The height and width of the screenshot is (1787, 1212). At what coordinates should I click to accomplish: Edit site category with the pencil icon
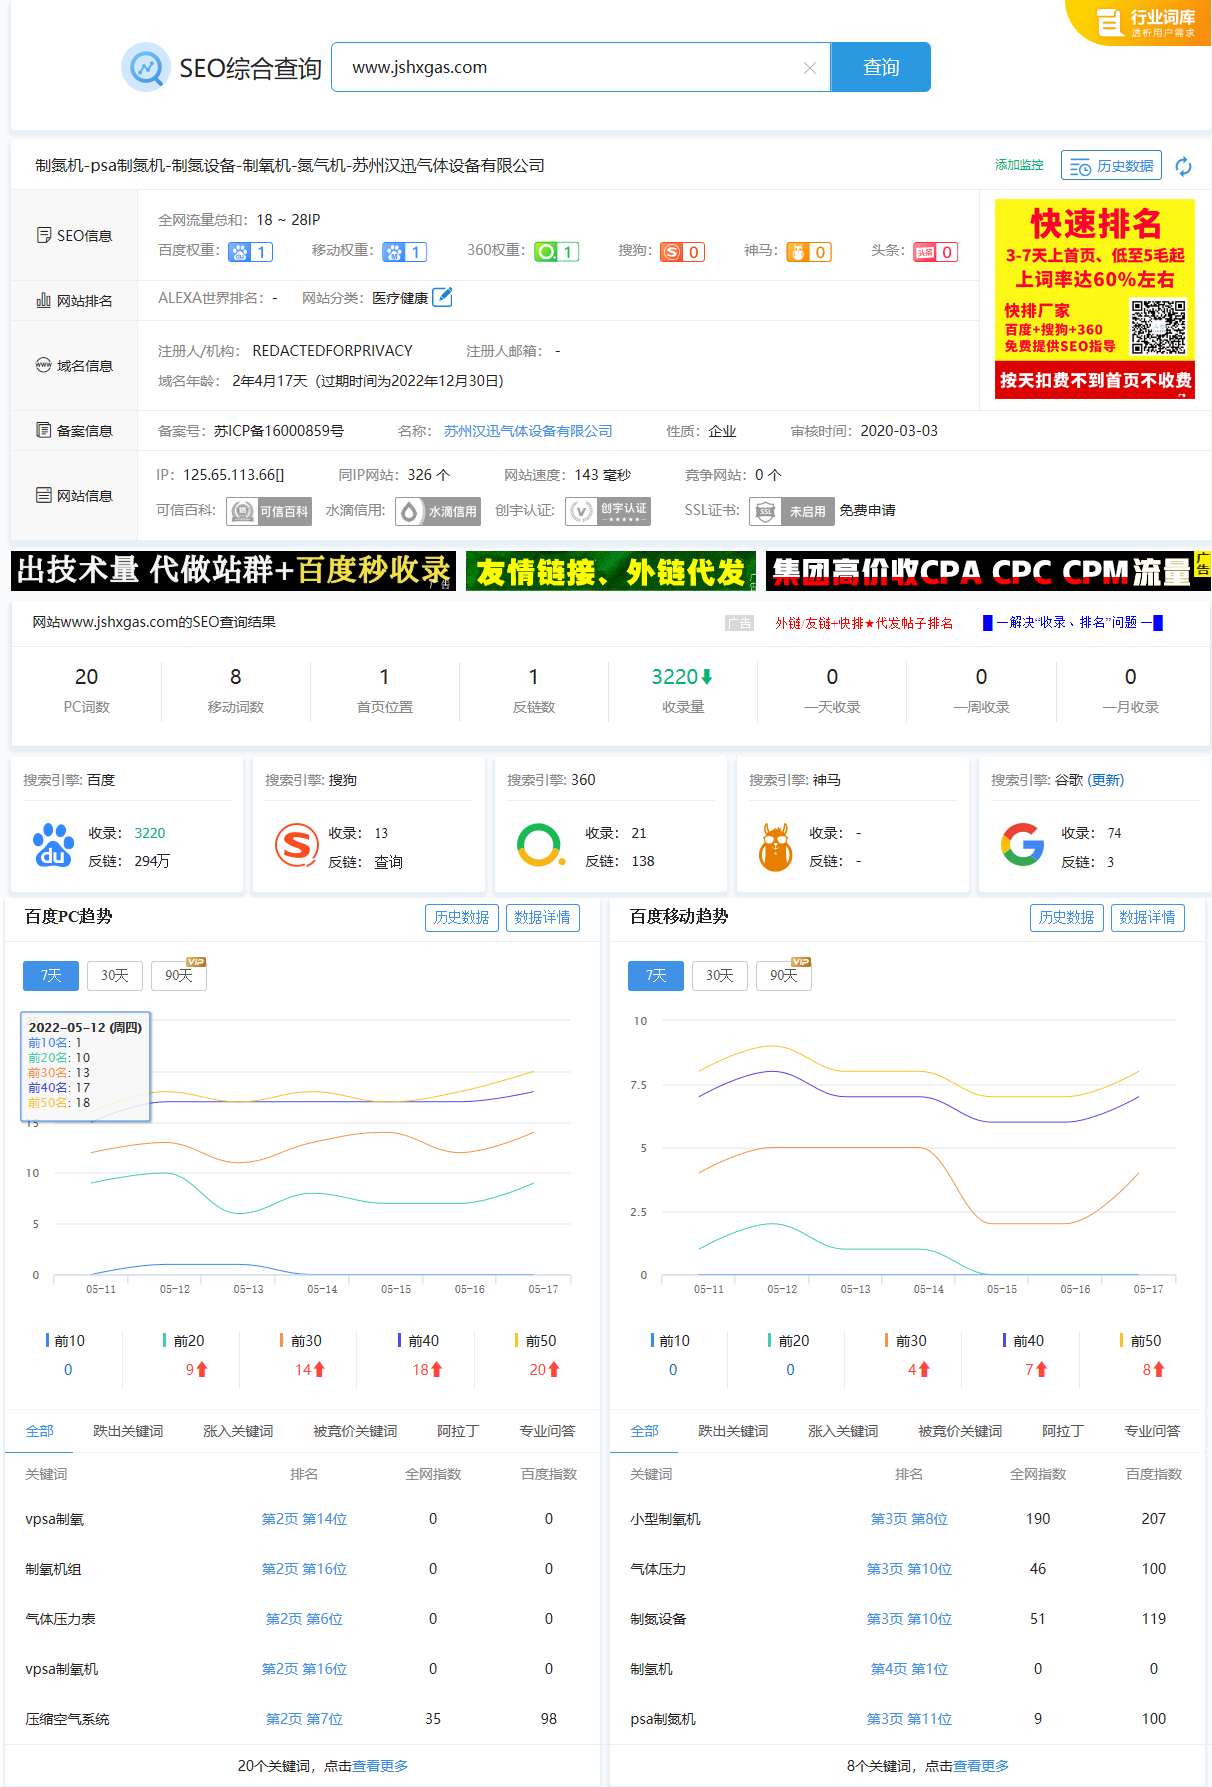[x=442, y=297]
